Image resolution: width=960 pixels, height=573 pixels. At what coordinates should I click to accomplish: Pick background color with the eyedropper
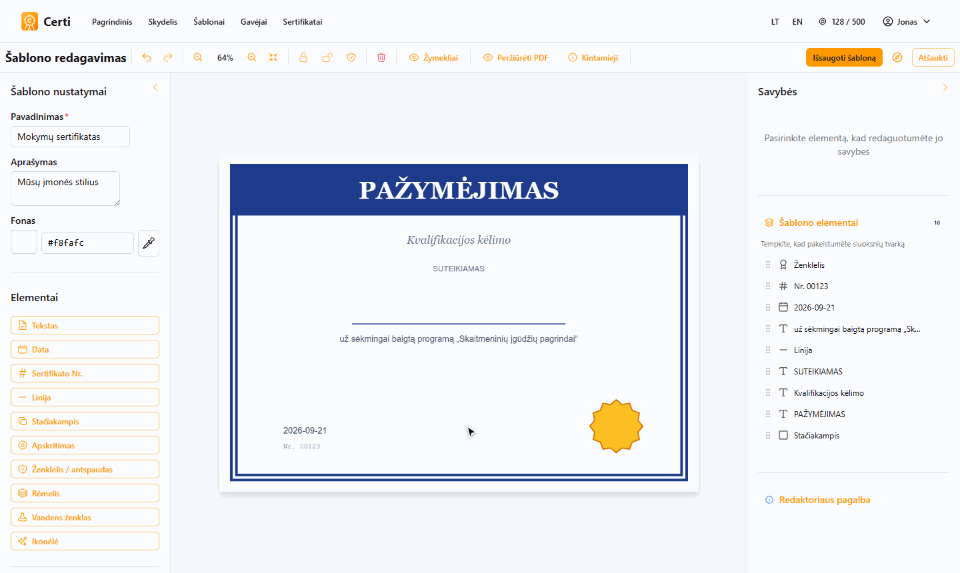[149, 243]
